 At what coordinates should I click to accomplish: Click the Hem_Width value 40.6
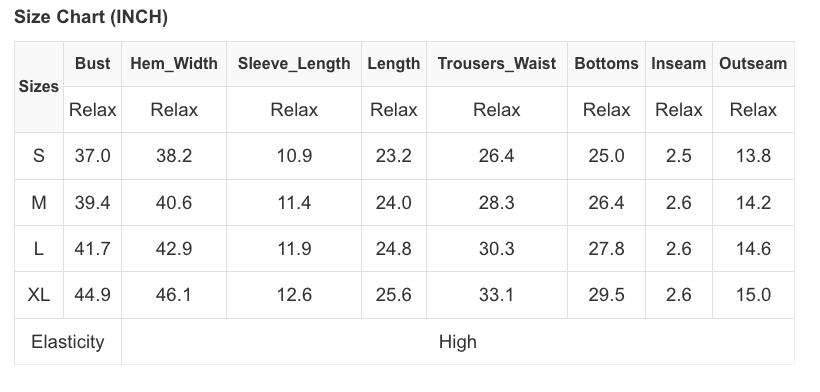(174, 202)
